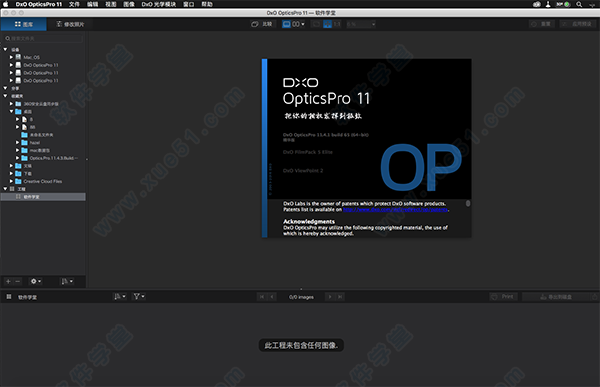Open the patents list link
Screen dimensions: 600x387
[395, 209]
